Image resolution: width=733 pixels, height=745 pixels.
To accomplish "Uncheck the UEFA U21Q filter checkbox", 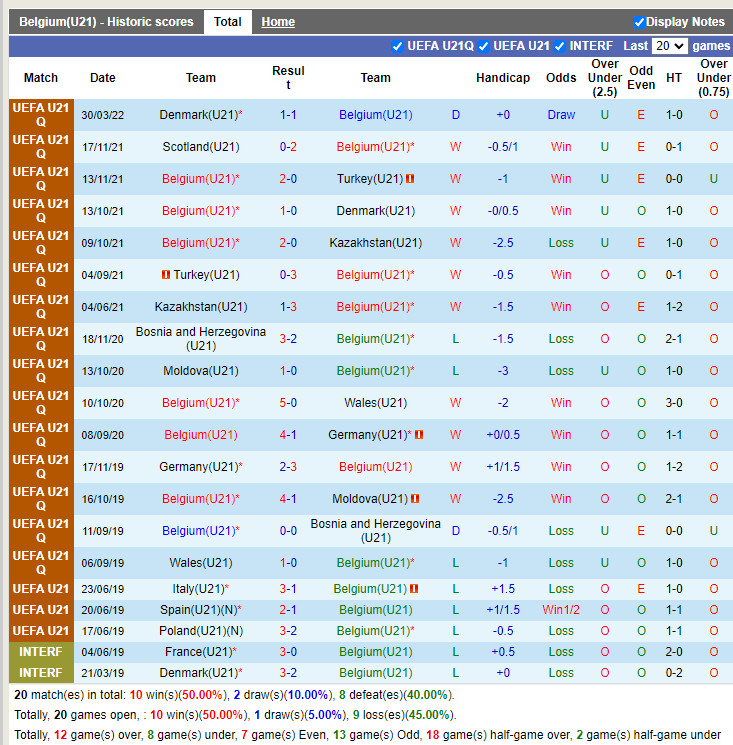I will [x=398, y=46].
